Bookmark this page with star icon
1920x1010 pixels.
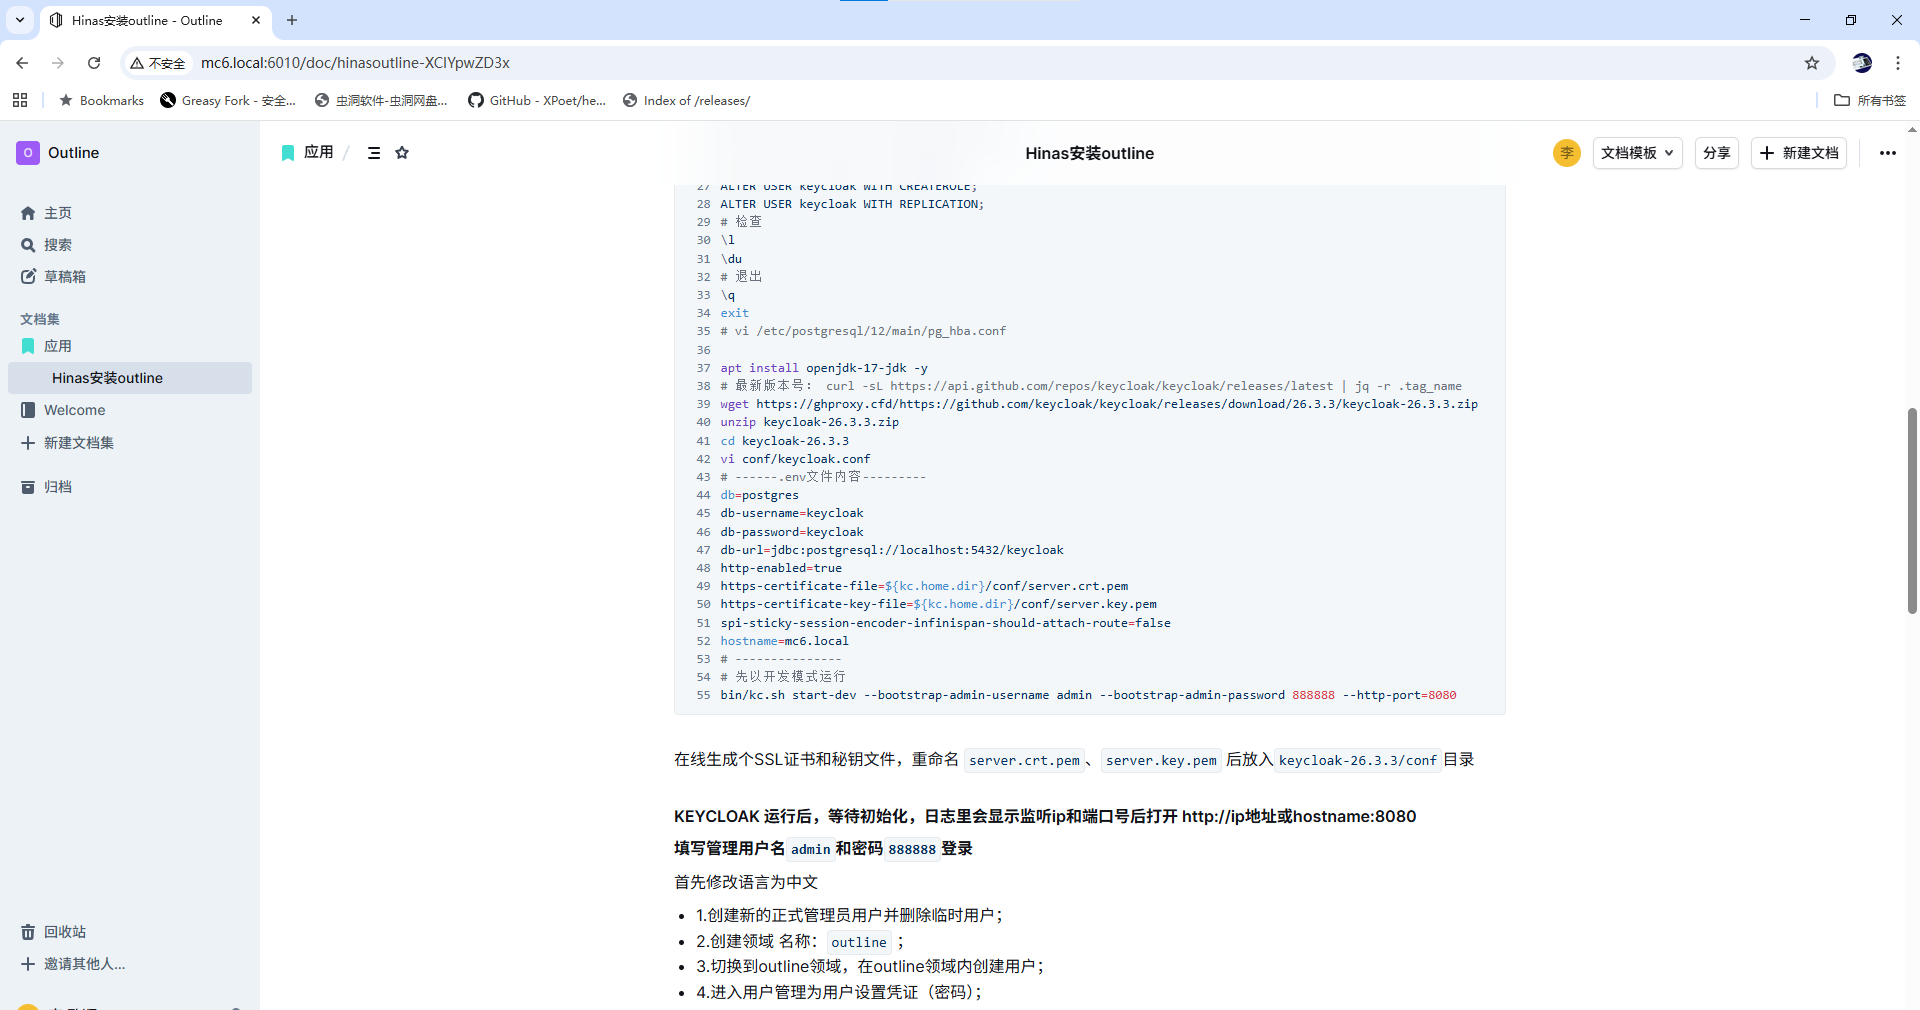(1812, 63)
